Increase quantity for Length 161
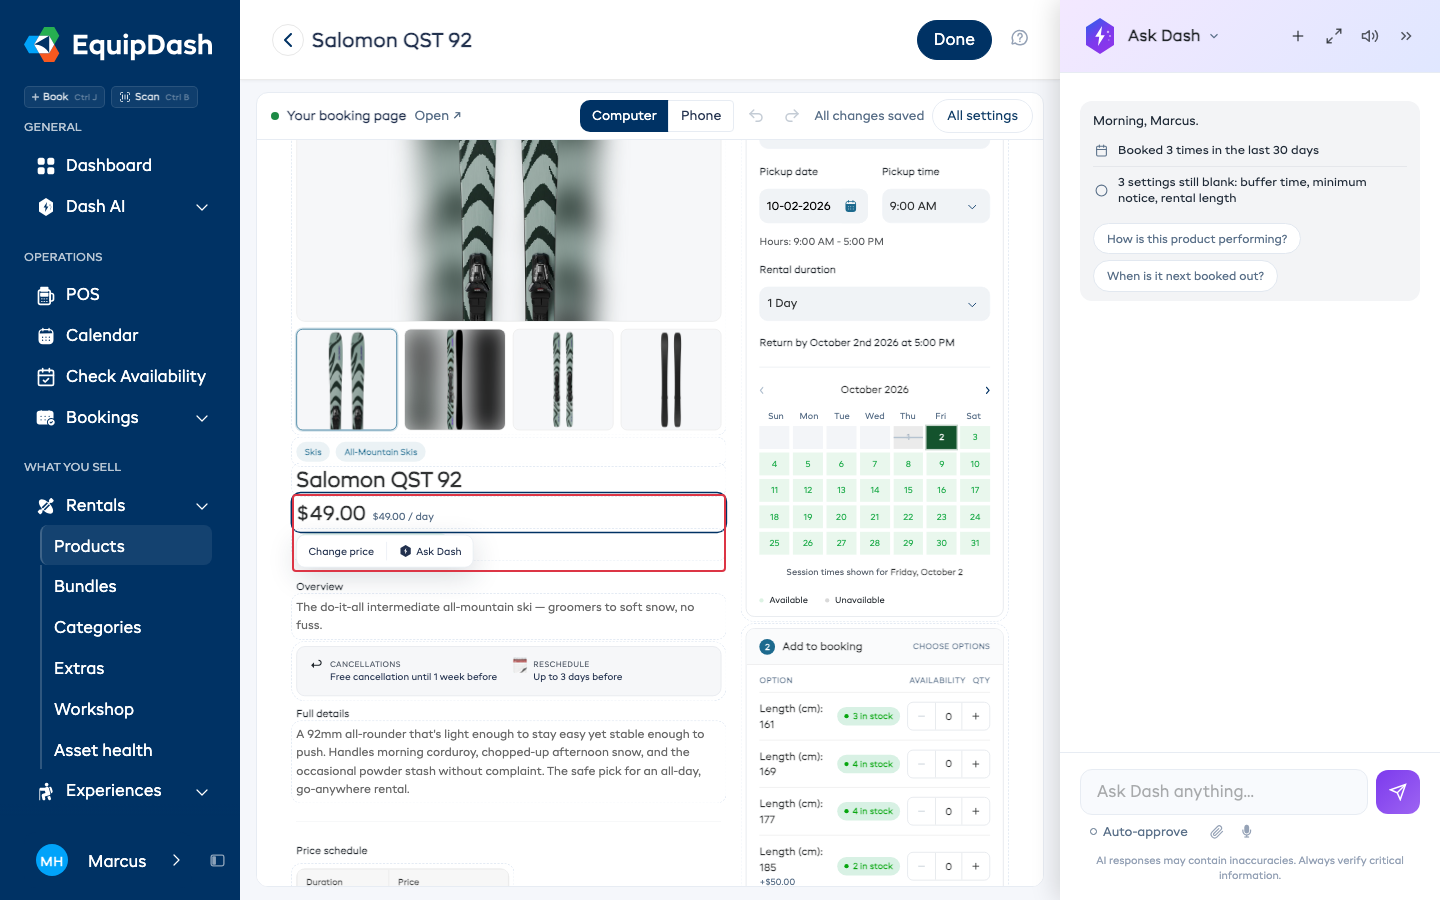Viewport: 1440px width, 900px height. point(976,717)
